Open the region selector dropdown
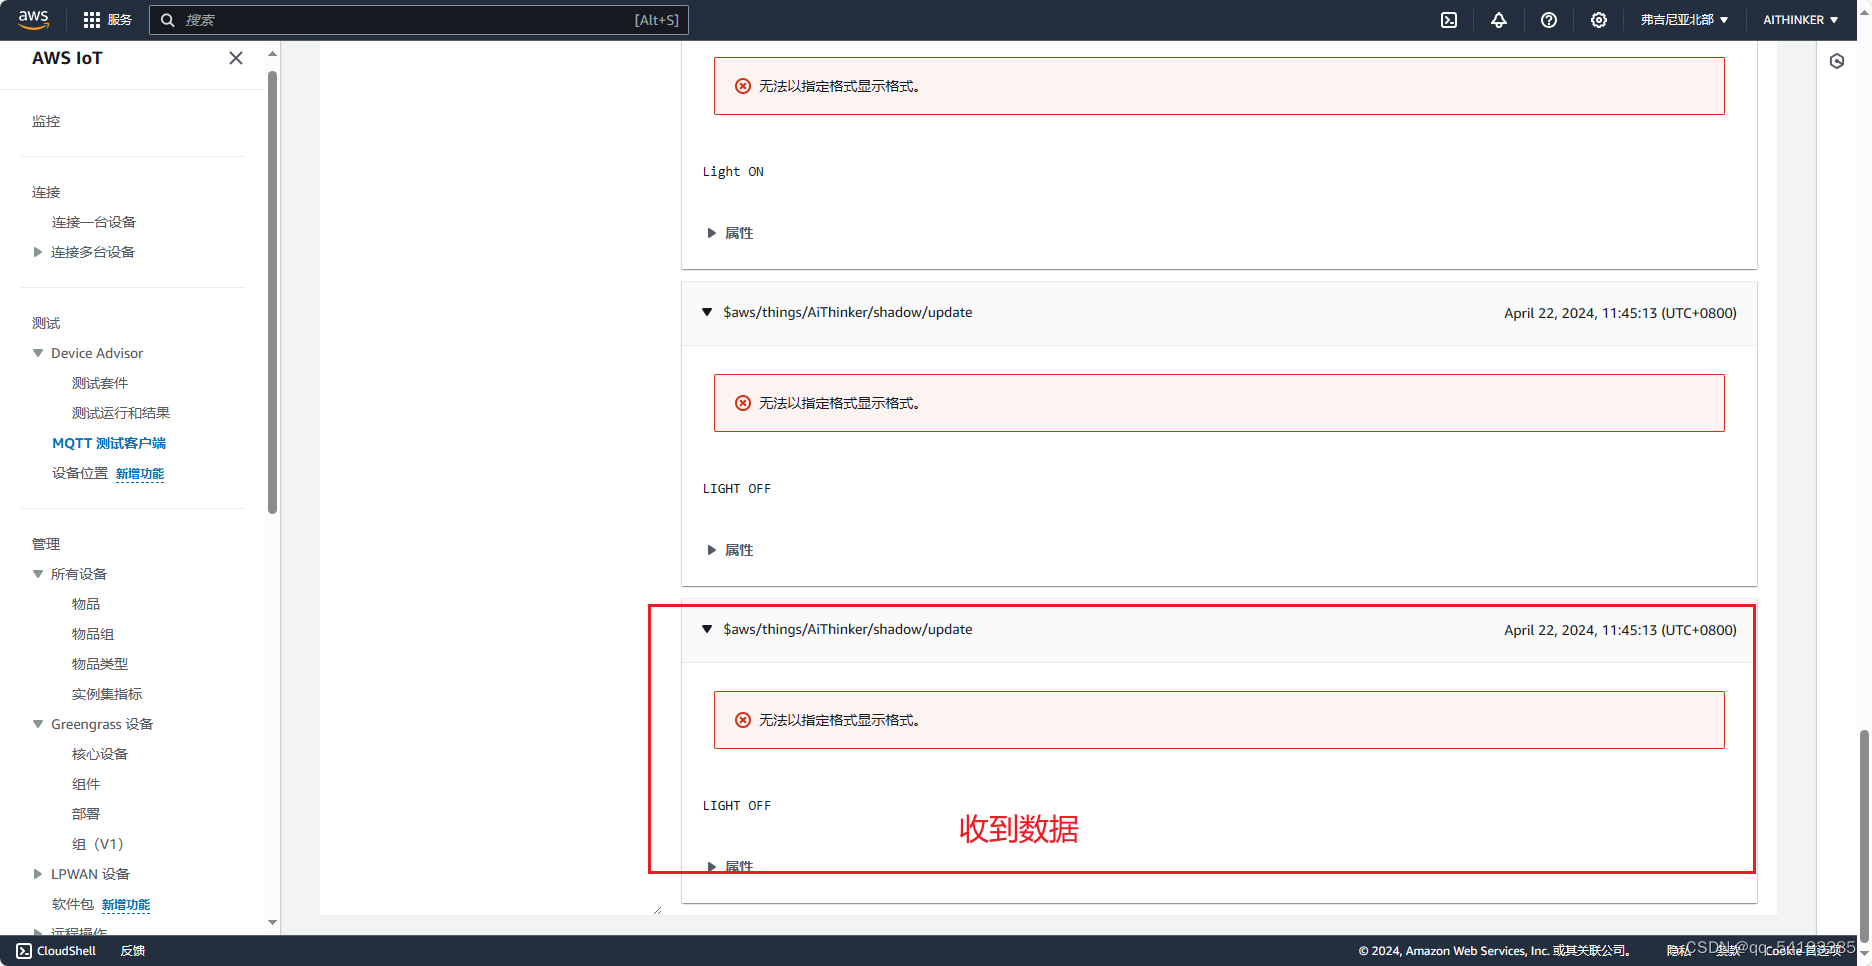This screenshot has width=1872, height=966. click(1685, 20)
